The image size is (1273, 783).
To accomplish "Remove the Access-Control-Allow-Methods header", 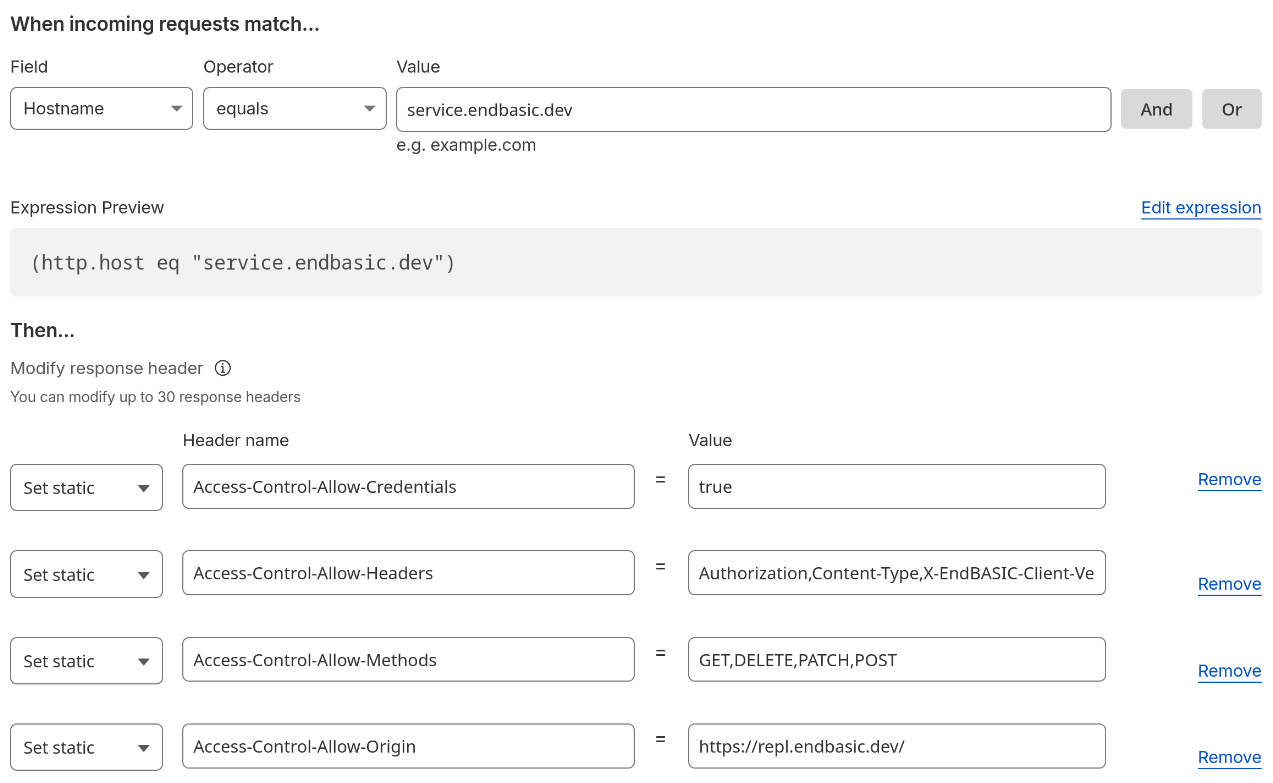I will 1229,671.
